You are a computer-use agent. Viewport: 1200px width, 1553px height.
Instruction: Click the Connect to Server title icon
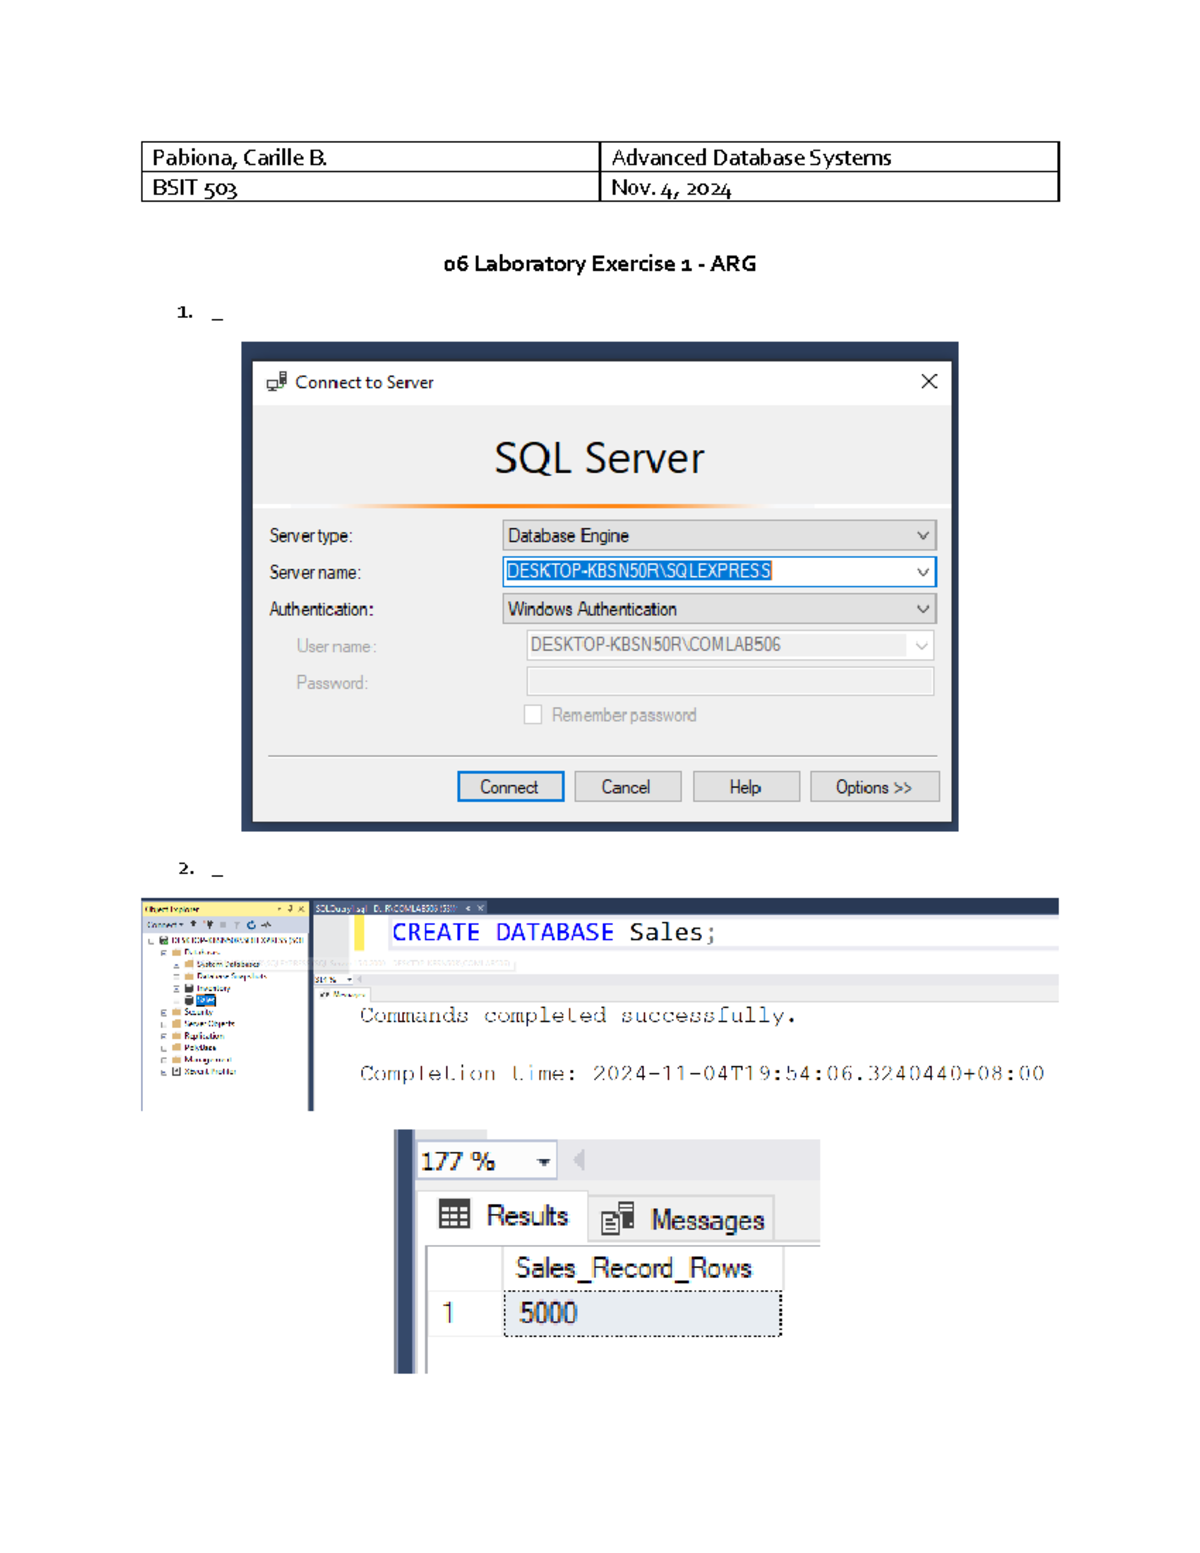(x=277, y=382)
